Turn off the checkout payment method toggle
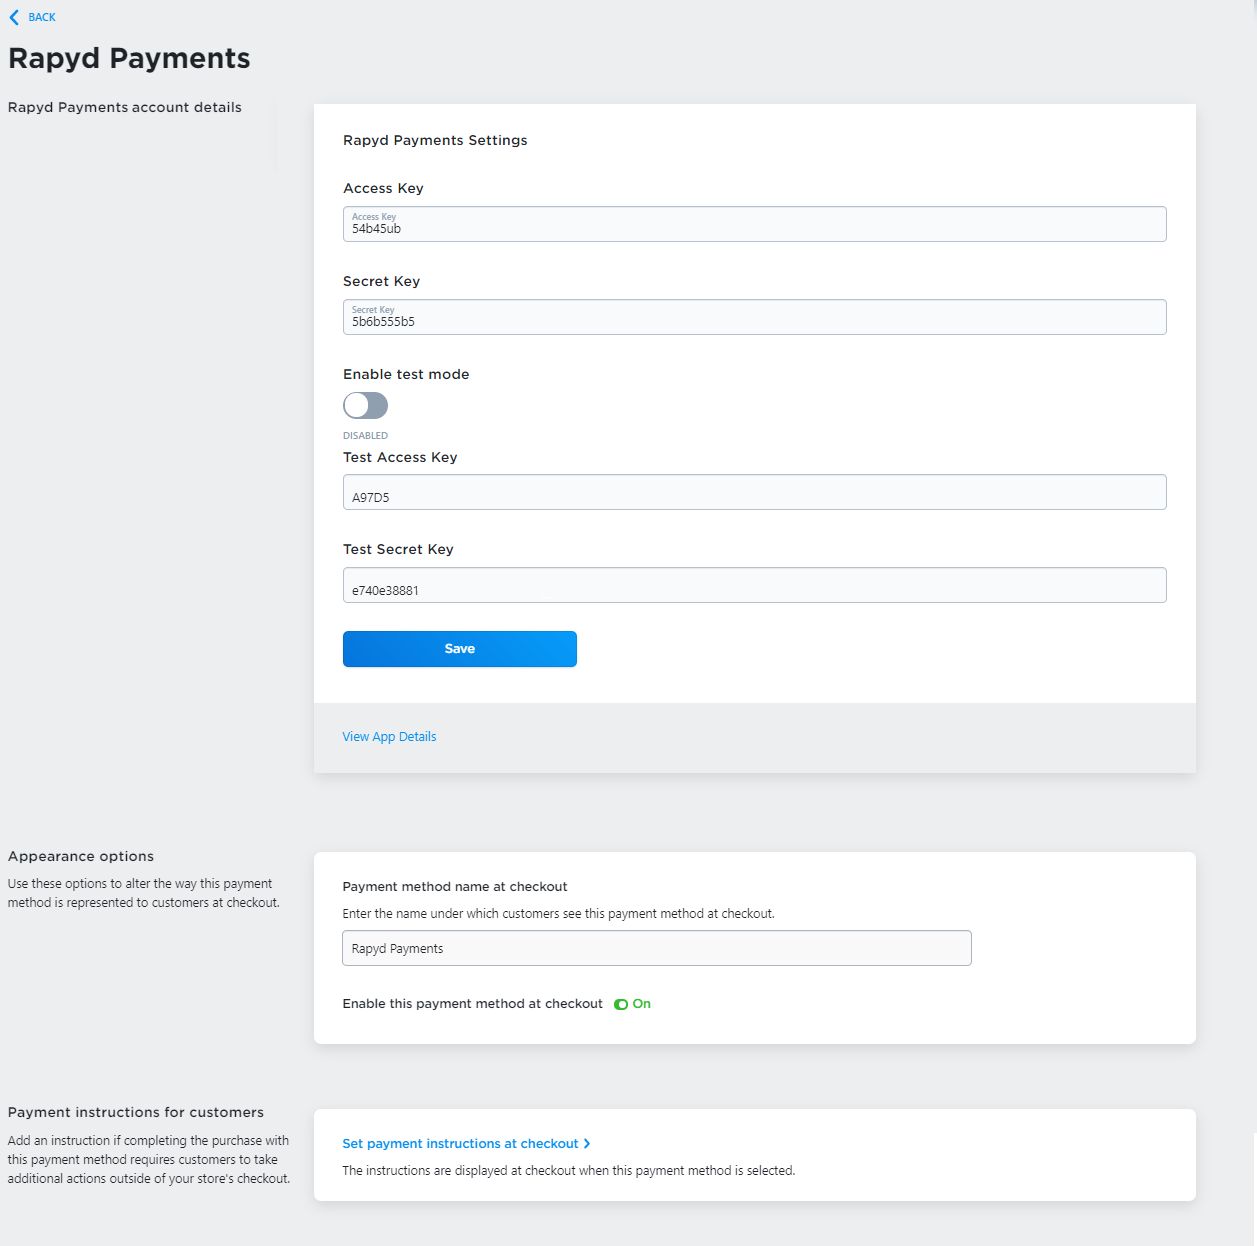The width and height of the screenshot is (1257, 1246). tap(621, 1004)
